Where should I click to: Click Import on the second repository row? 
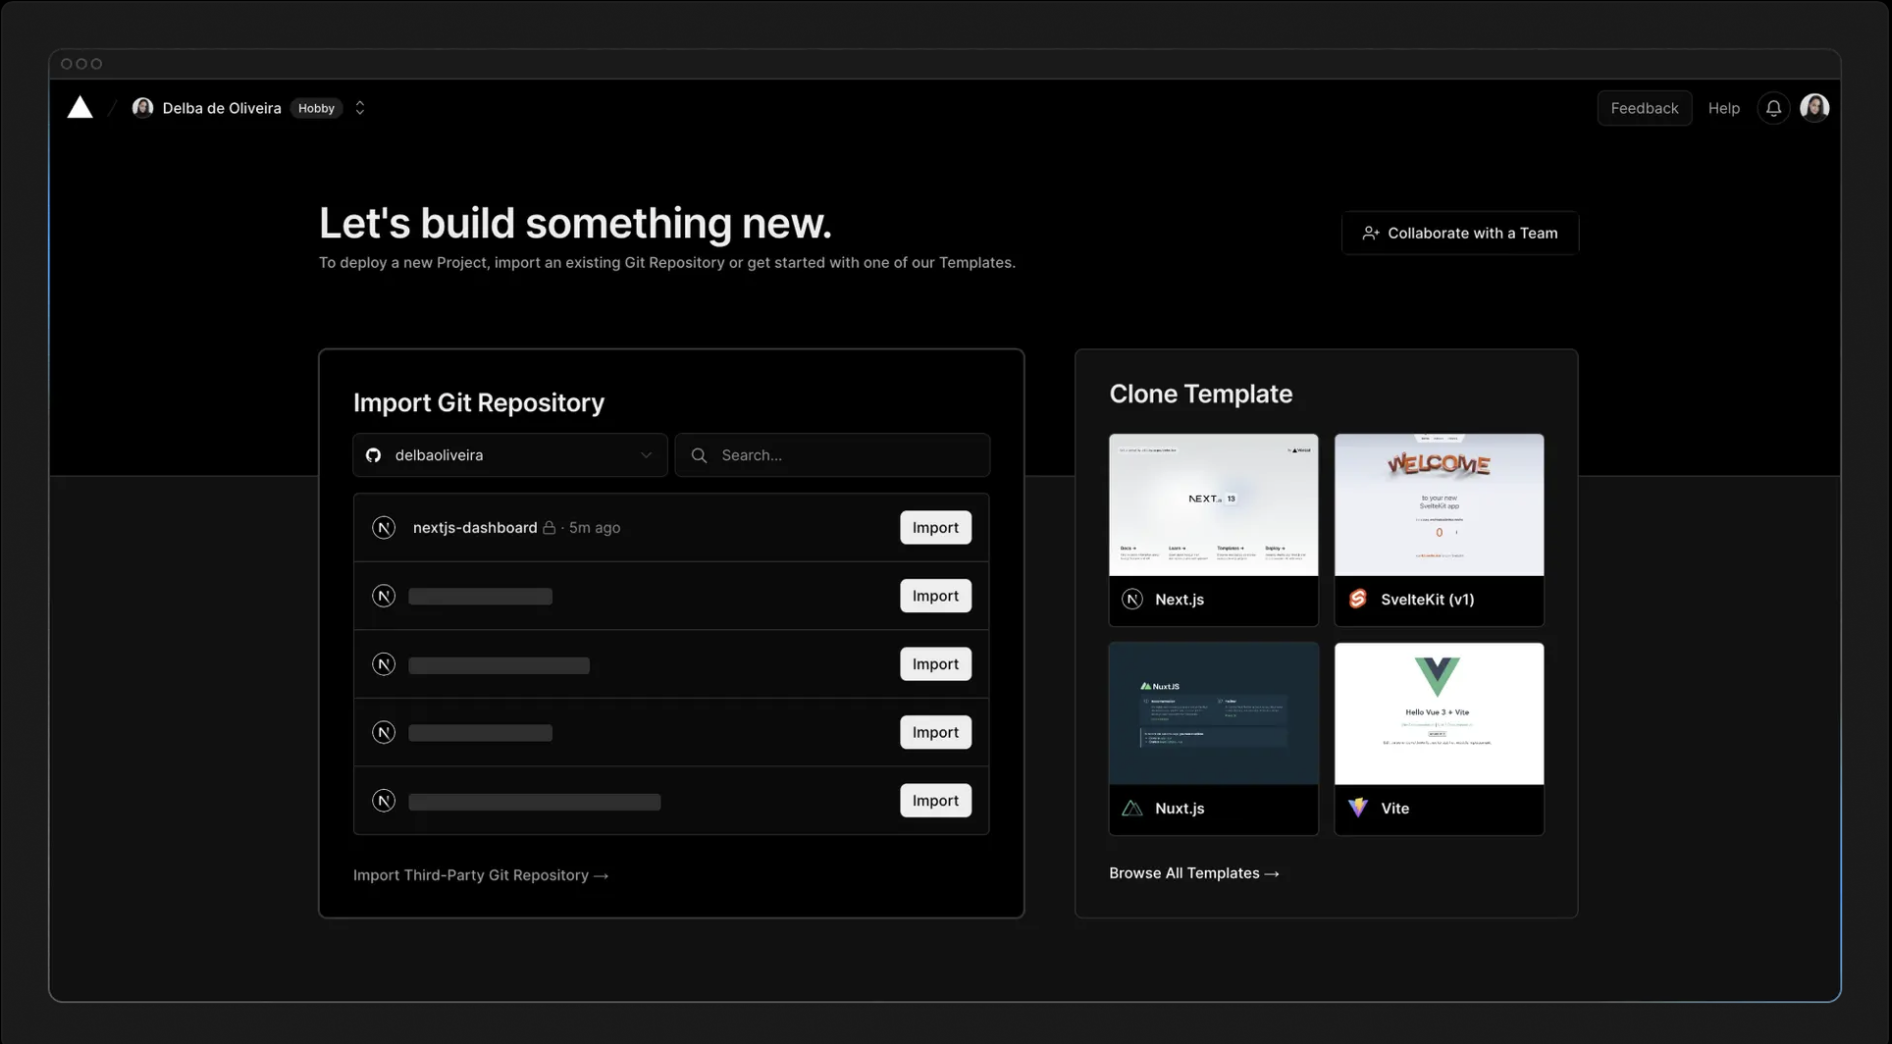(935, 596)
